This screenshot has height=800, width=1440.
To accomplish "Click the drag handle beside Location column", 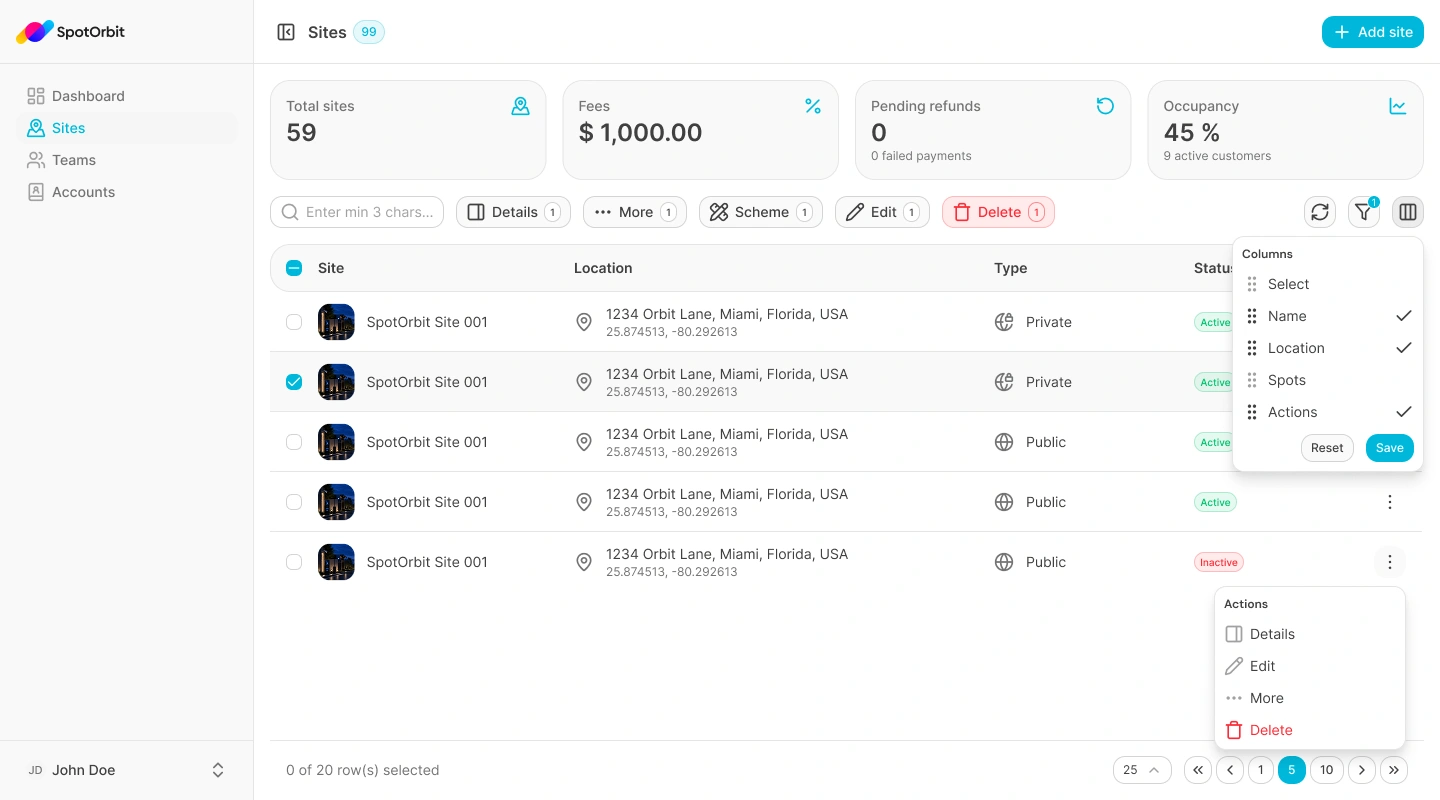I will coord(1252,348).
